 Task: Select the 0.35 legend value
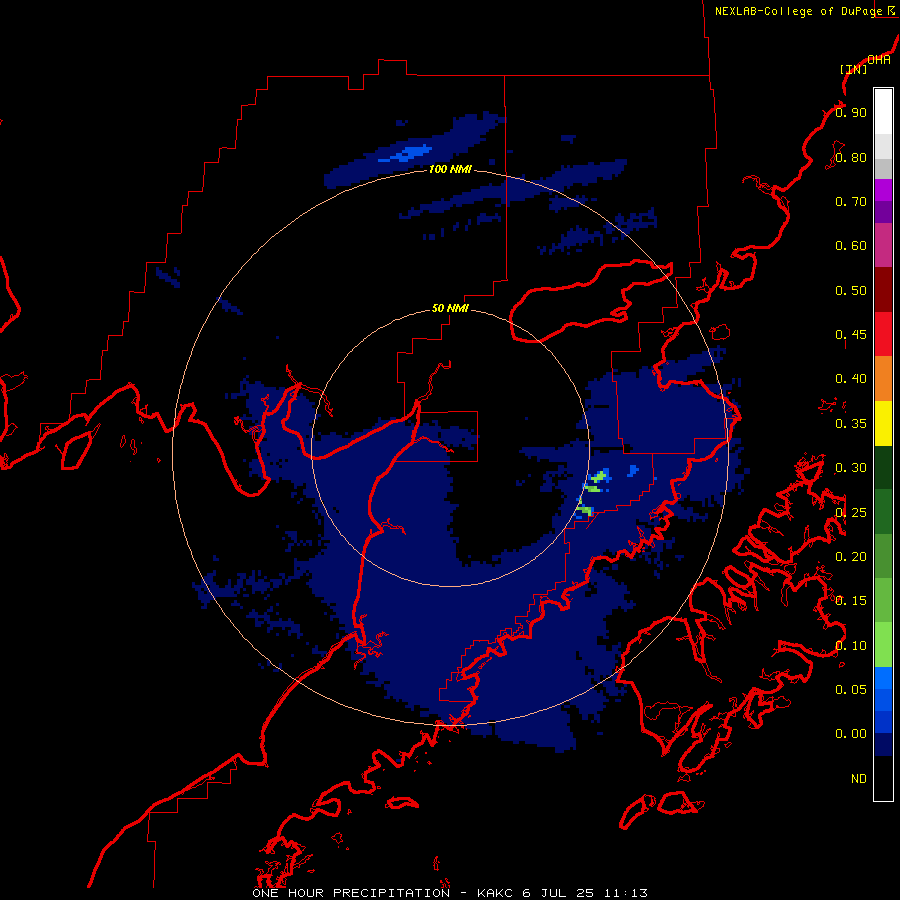tap(851, 424)
